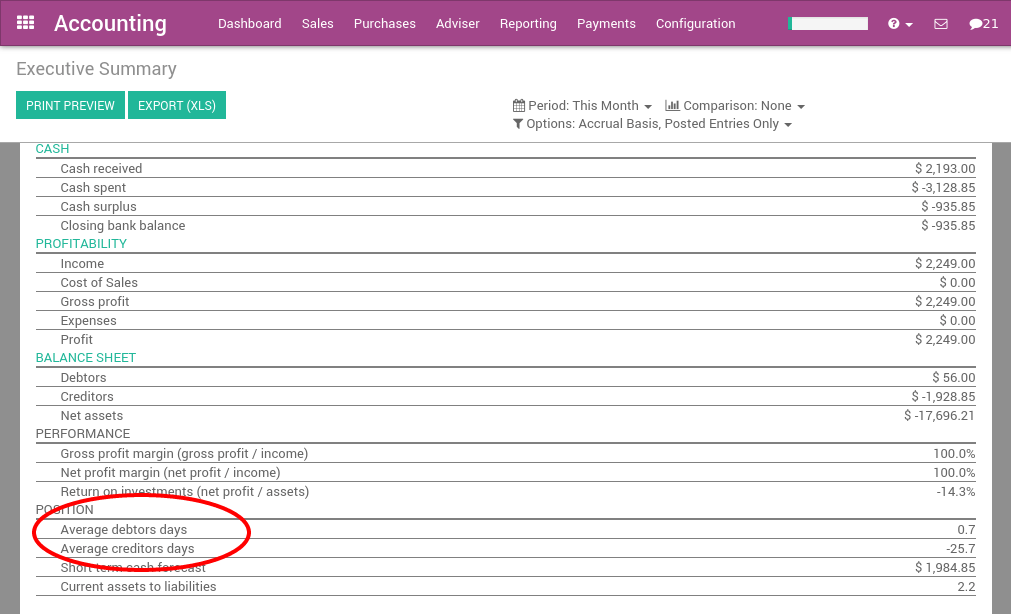This screenshot has height=614, width=1011.
Task: Open the apps grid icon
Action: 25,22
